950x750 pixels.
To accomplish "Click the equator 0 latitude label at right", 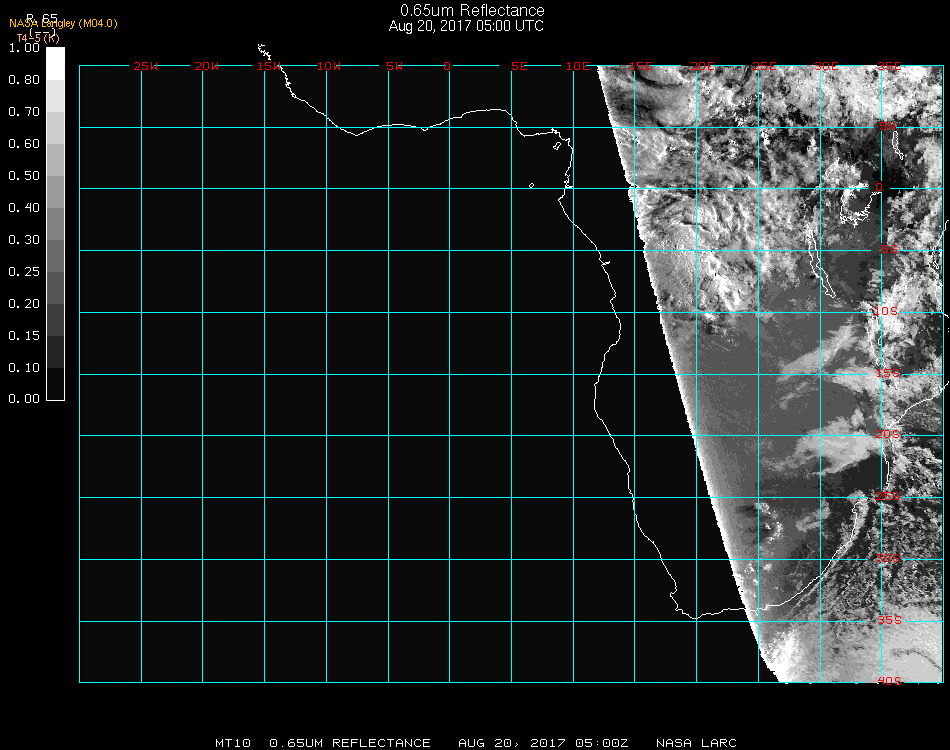I will tap(879, 187).
